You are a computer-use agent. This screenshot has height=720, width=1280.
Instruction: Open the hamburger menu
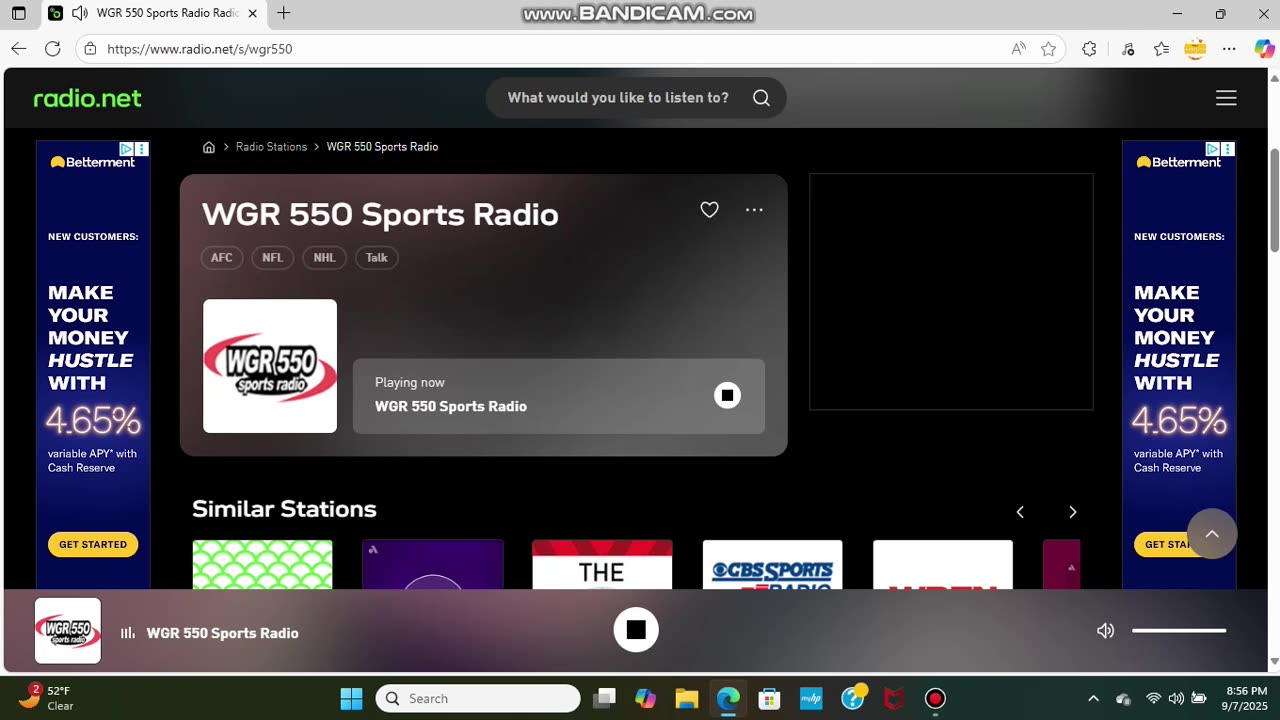coord(1226,98)
